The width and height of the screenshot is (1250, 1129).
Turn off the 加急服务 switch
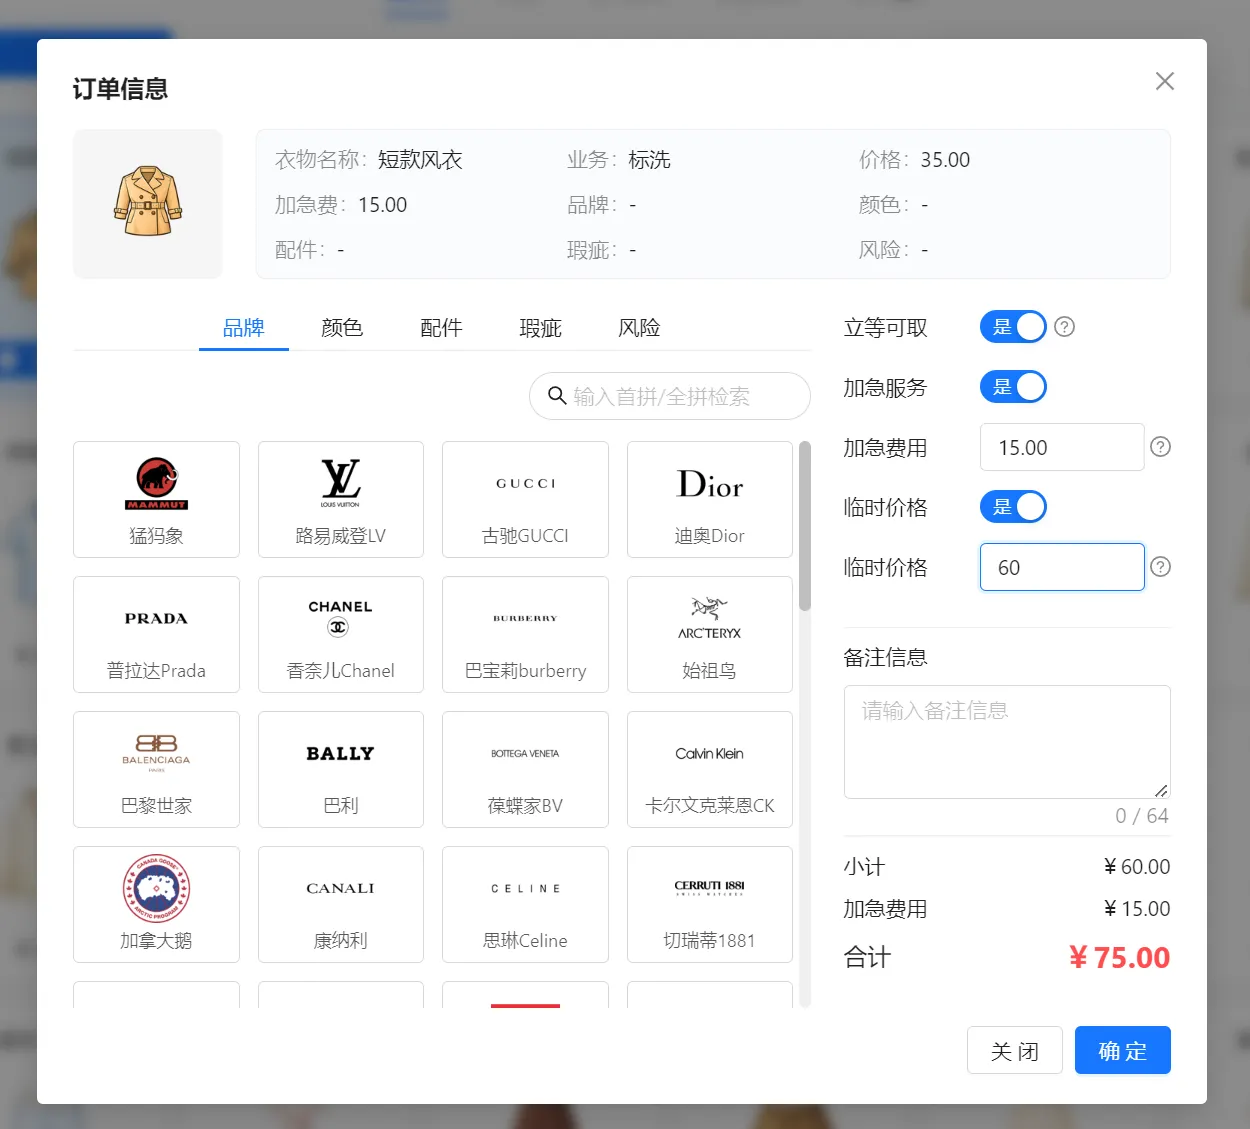(x=1013, y=387)
